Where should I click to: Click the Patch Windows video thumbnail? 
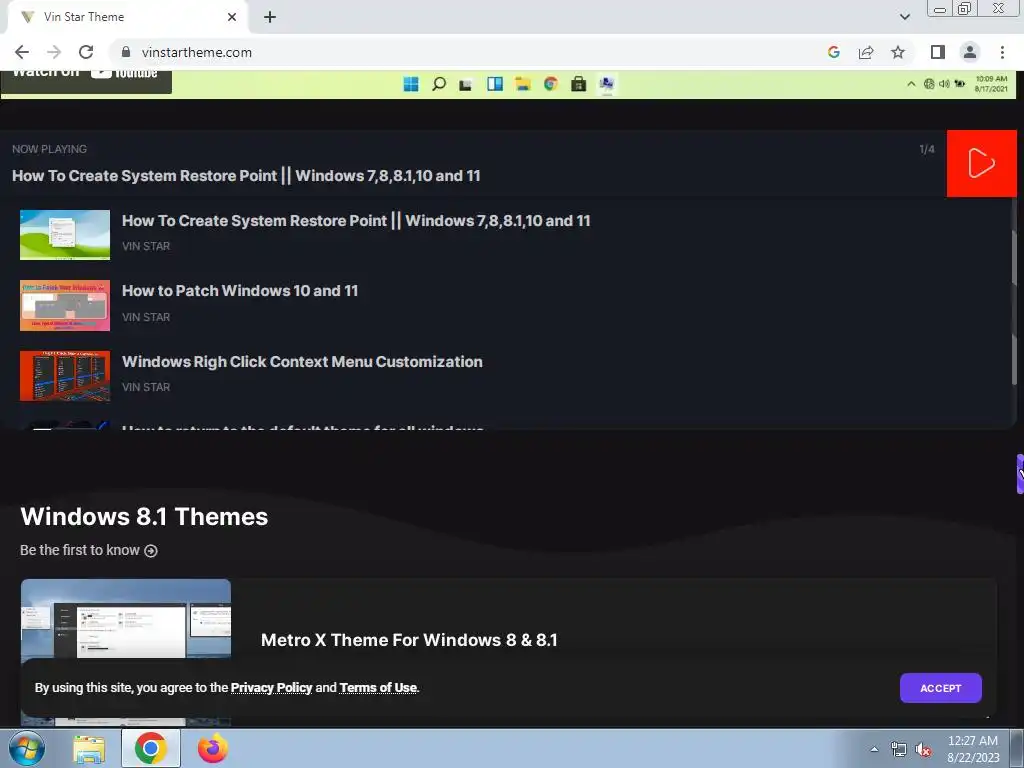[65, 306]
